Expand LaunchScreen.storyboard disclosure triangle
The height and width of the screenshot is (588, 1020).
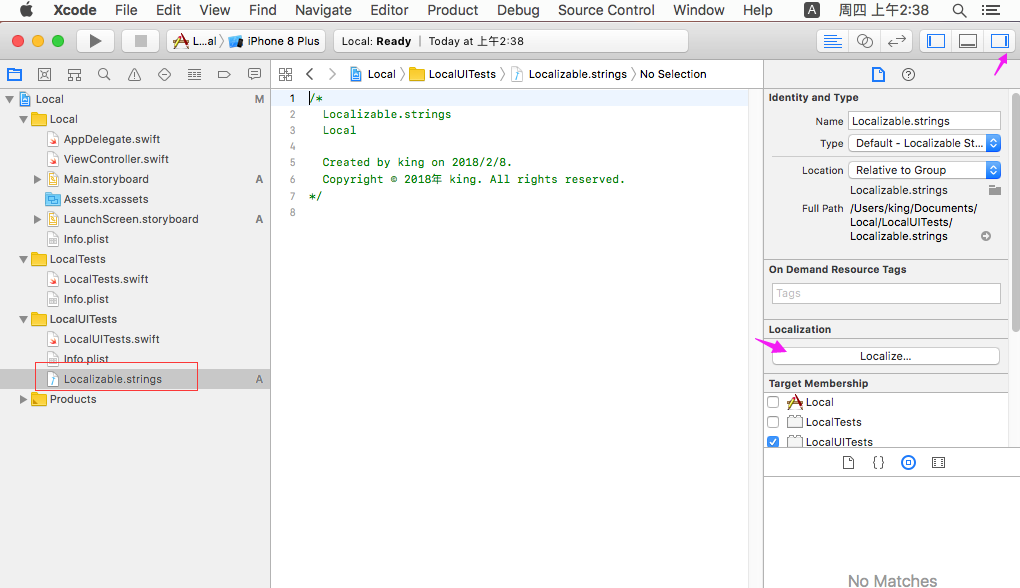(x=37, y=219)
